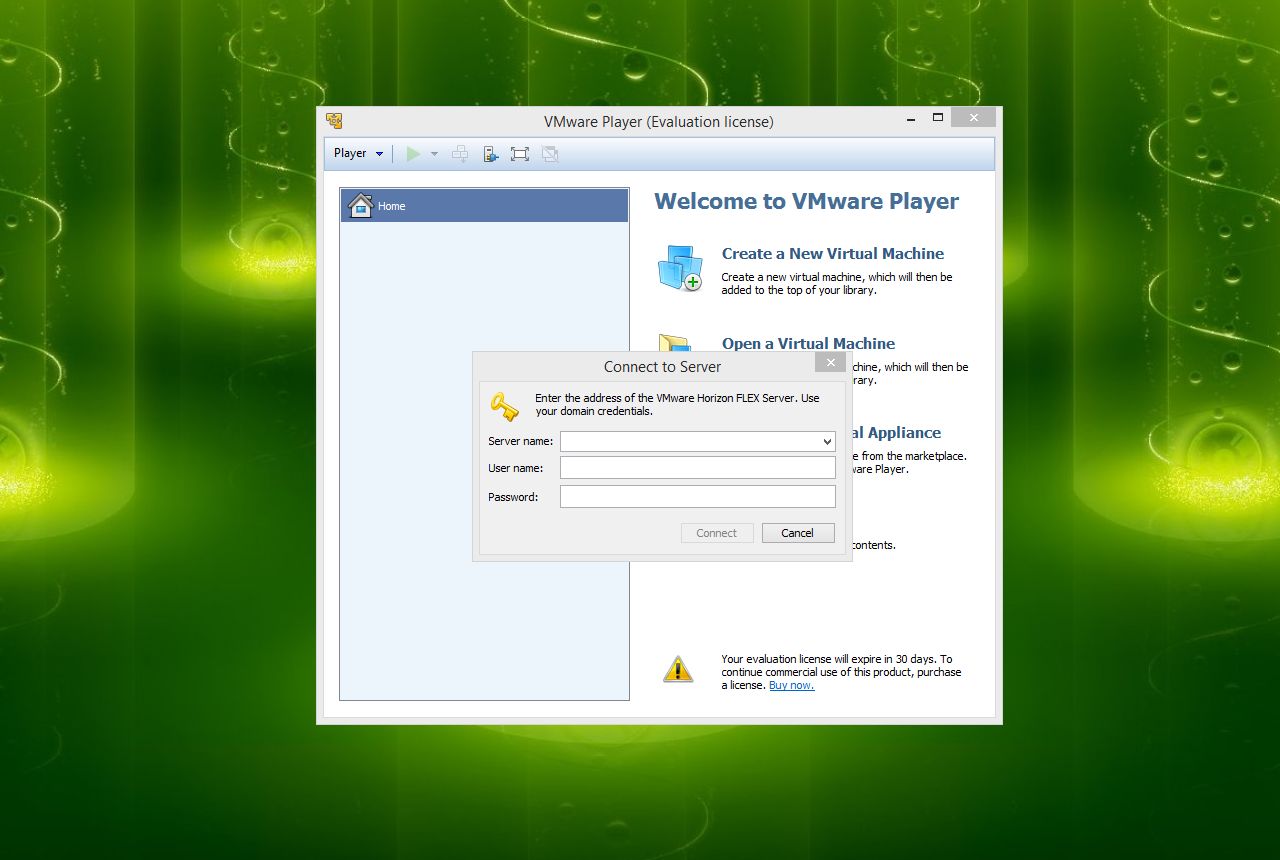Click the 'Password:' label
This screenshot has height=860, width=1280.
513,497
